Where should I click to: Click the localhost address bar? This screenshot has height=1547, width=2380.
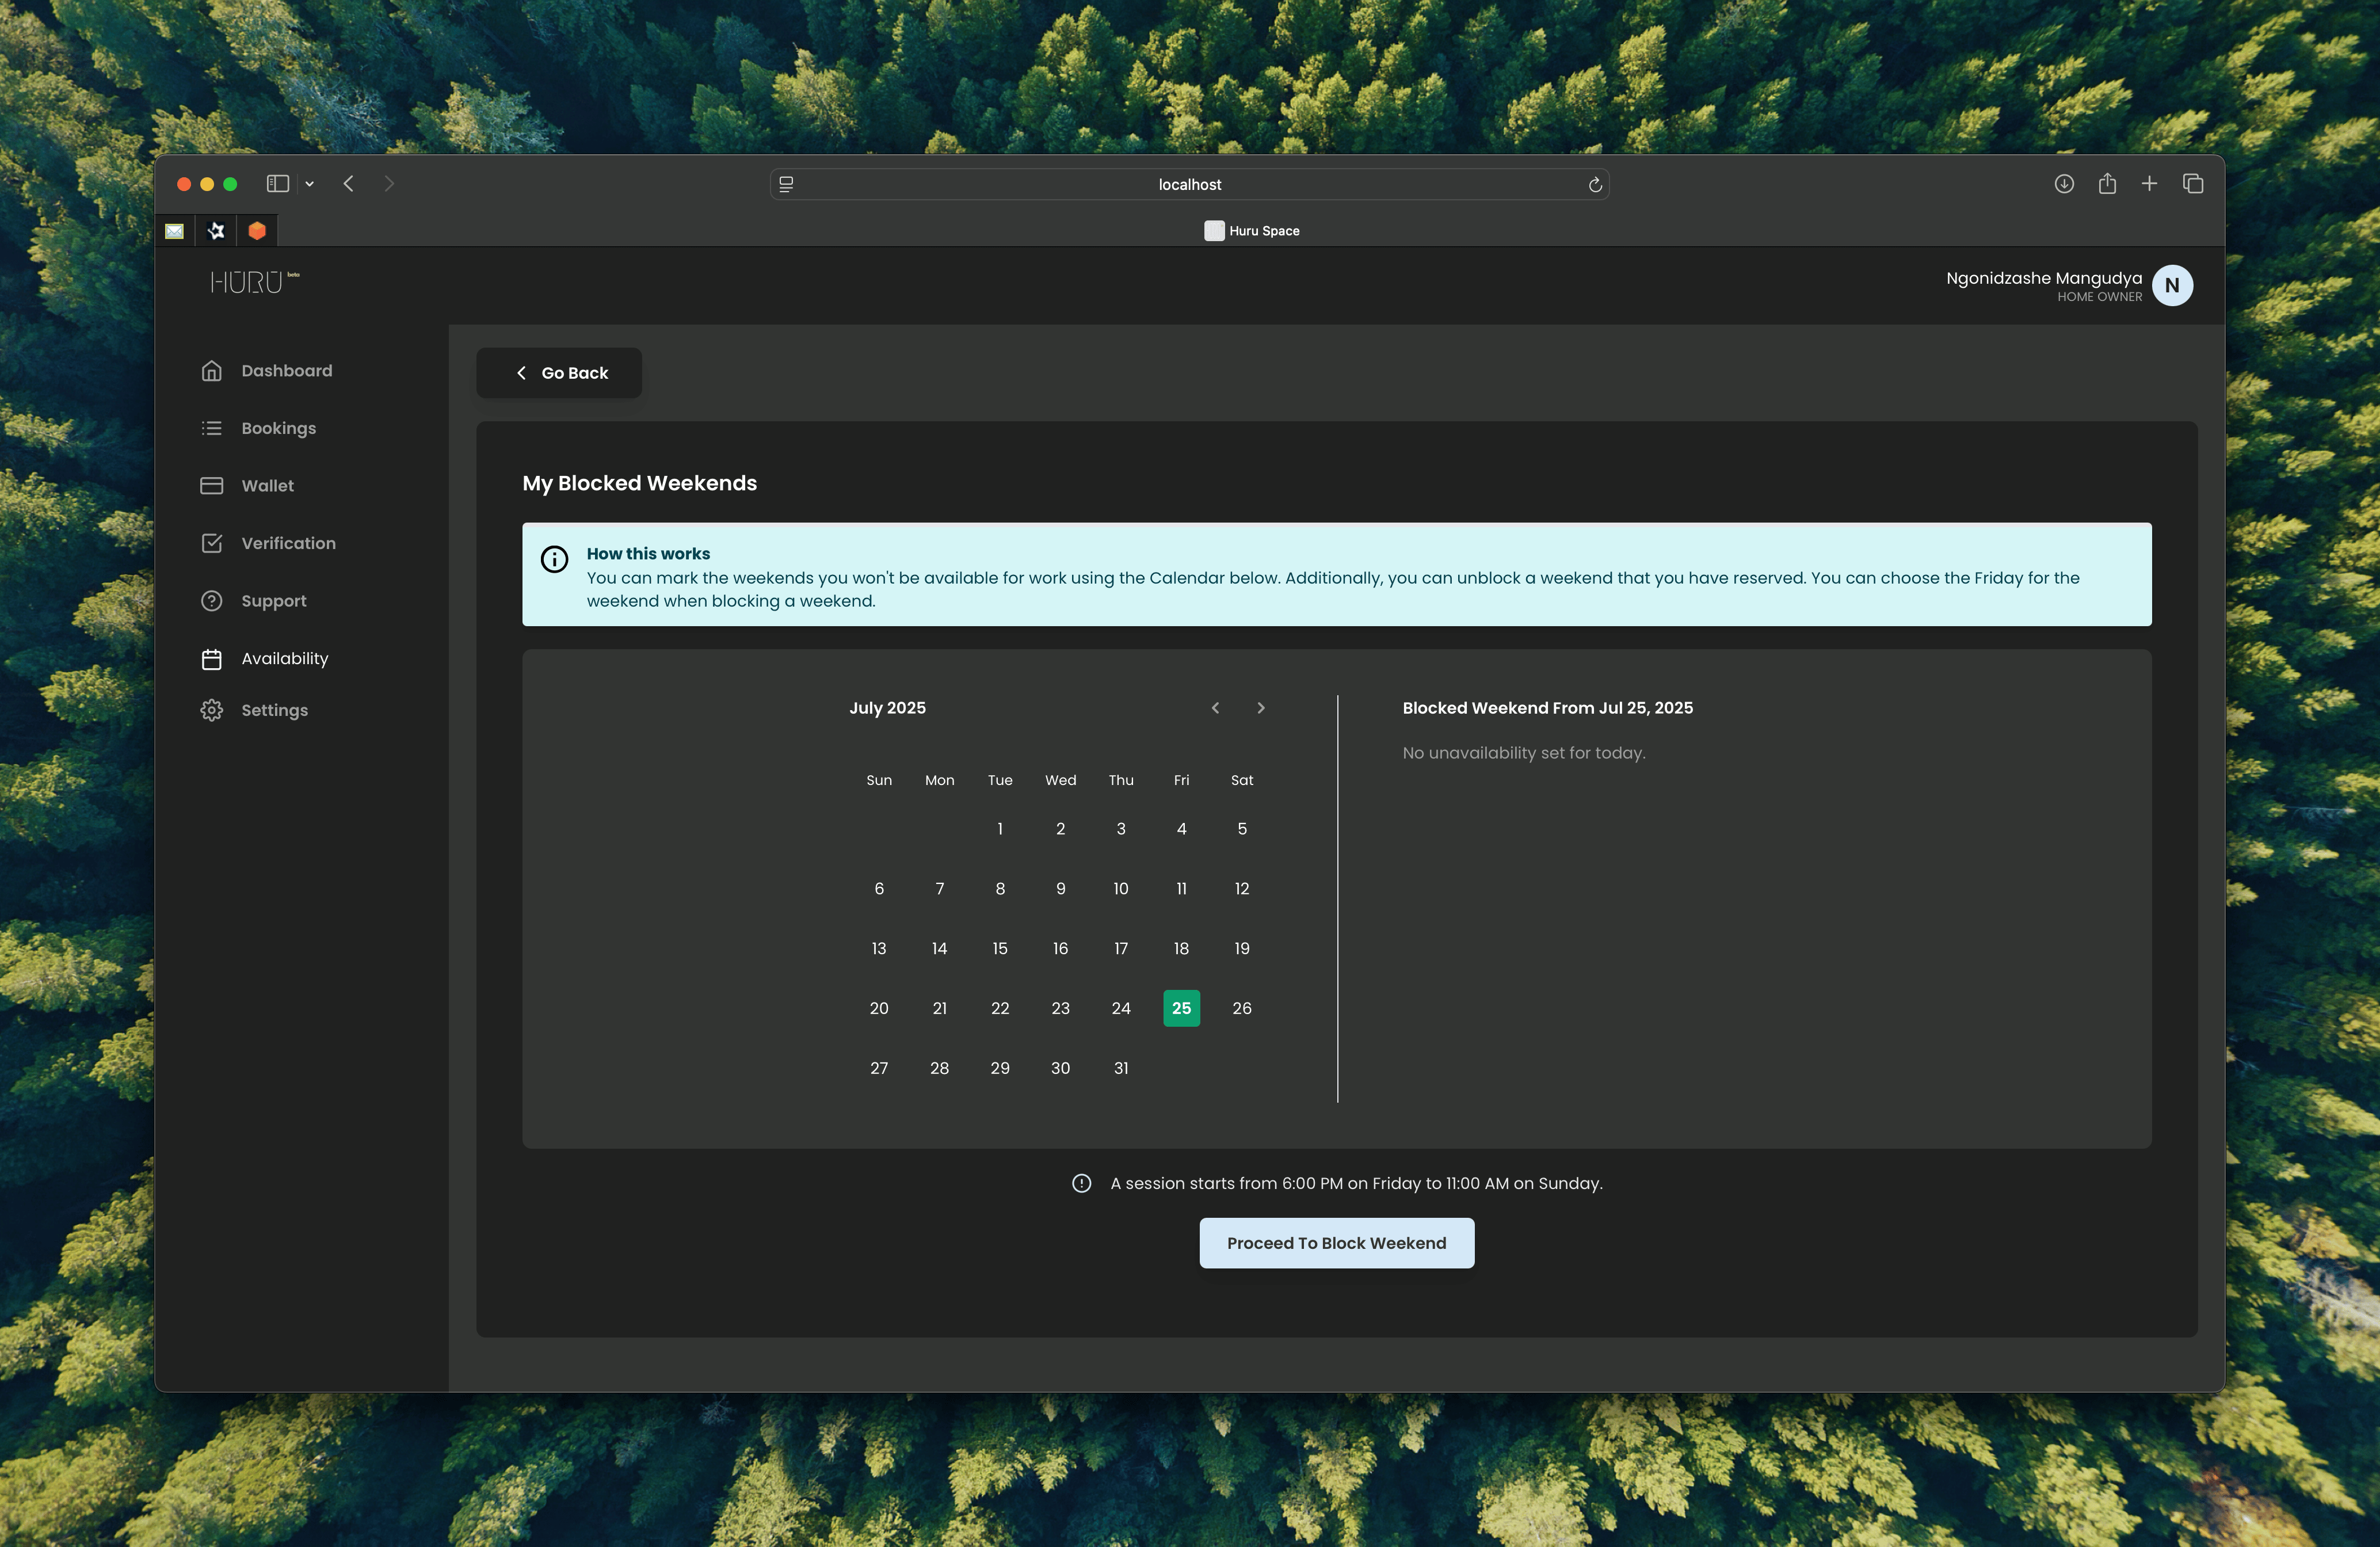tap(1189, 185)
